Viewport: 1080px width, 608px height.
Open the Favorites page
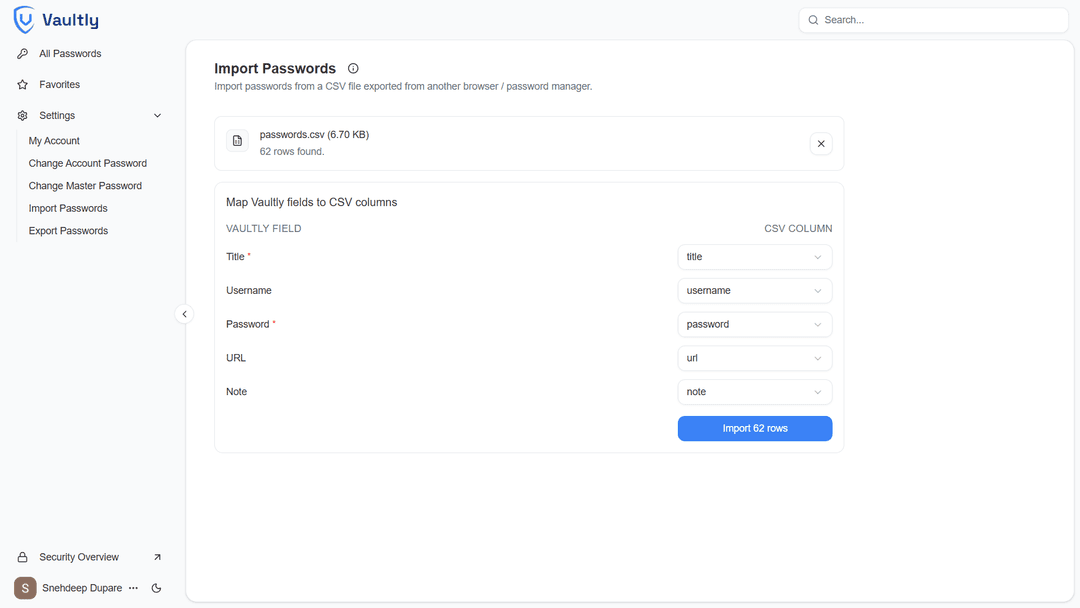coord(59,85)
